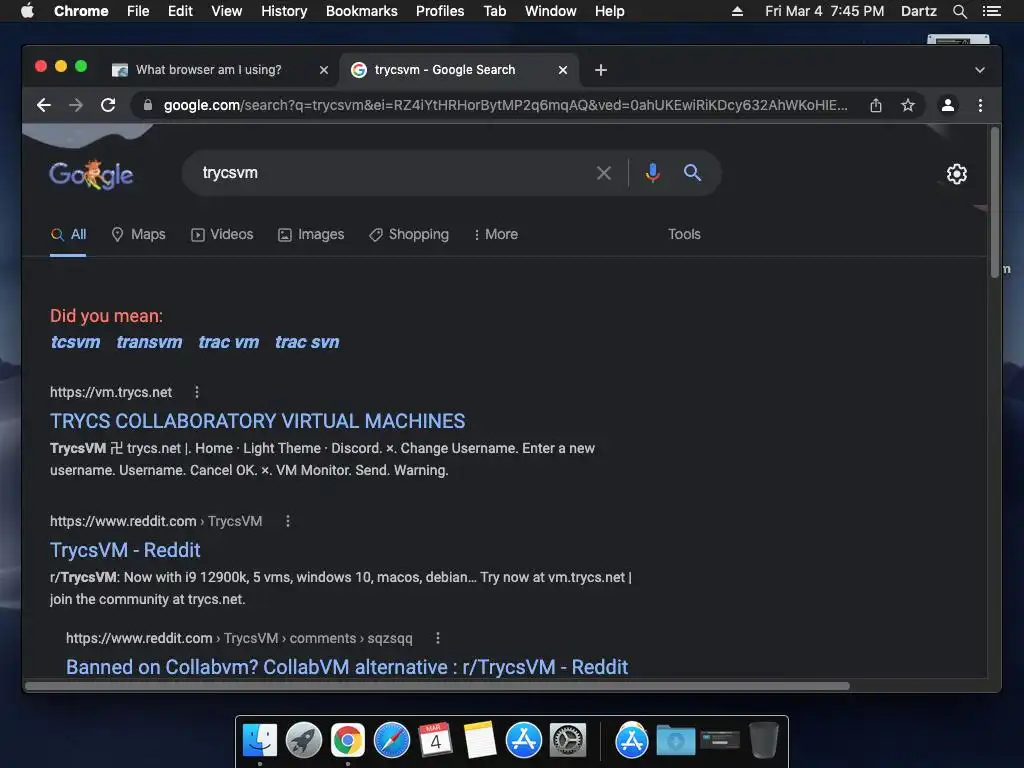1024x768 pixels.
Task: Open the Profiles menu
Action: click(x=440, y=11)
